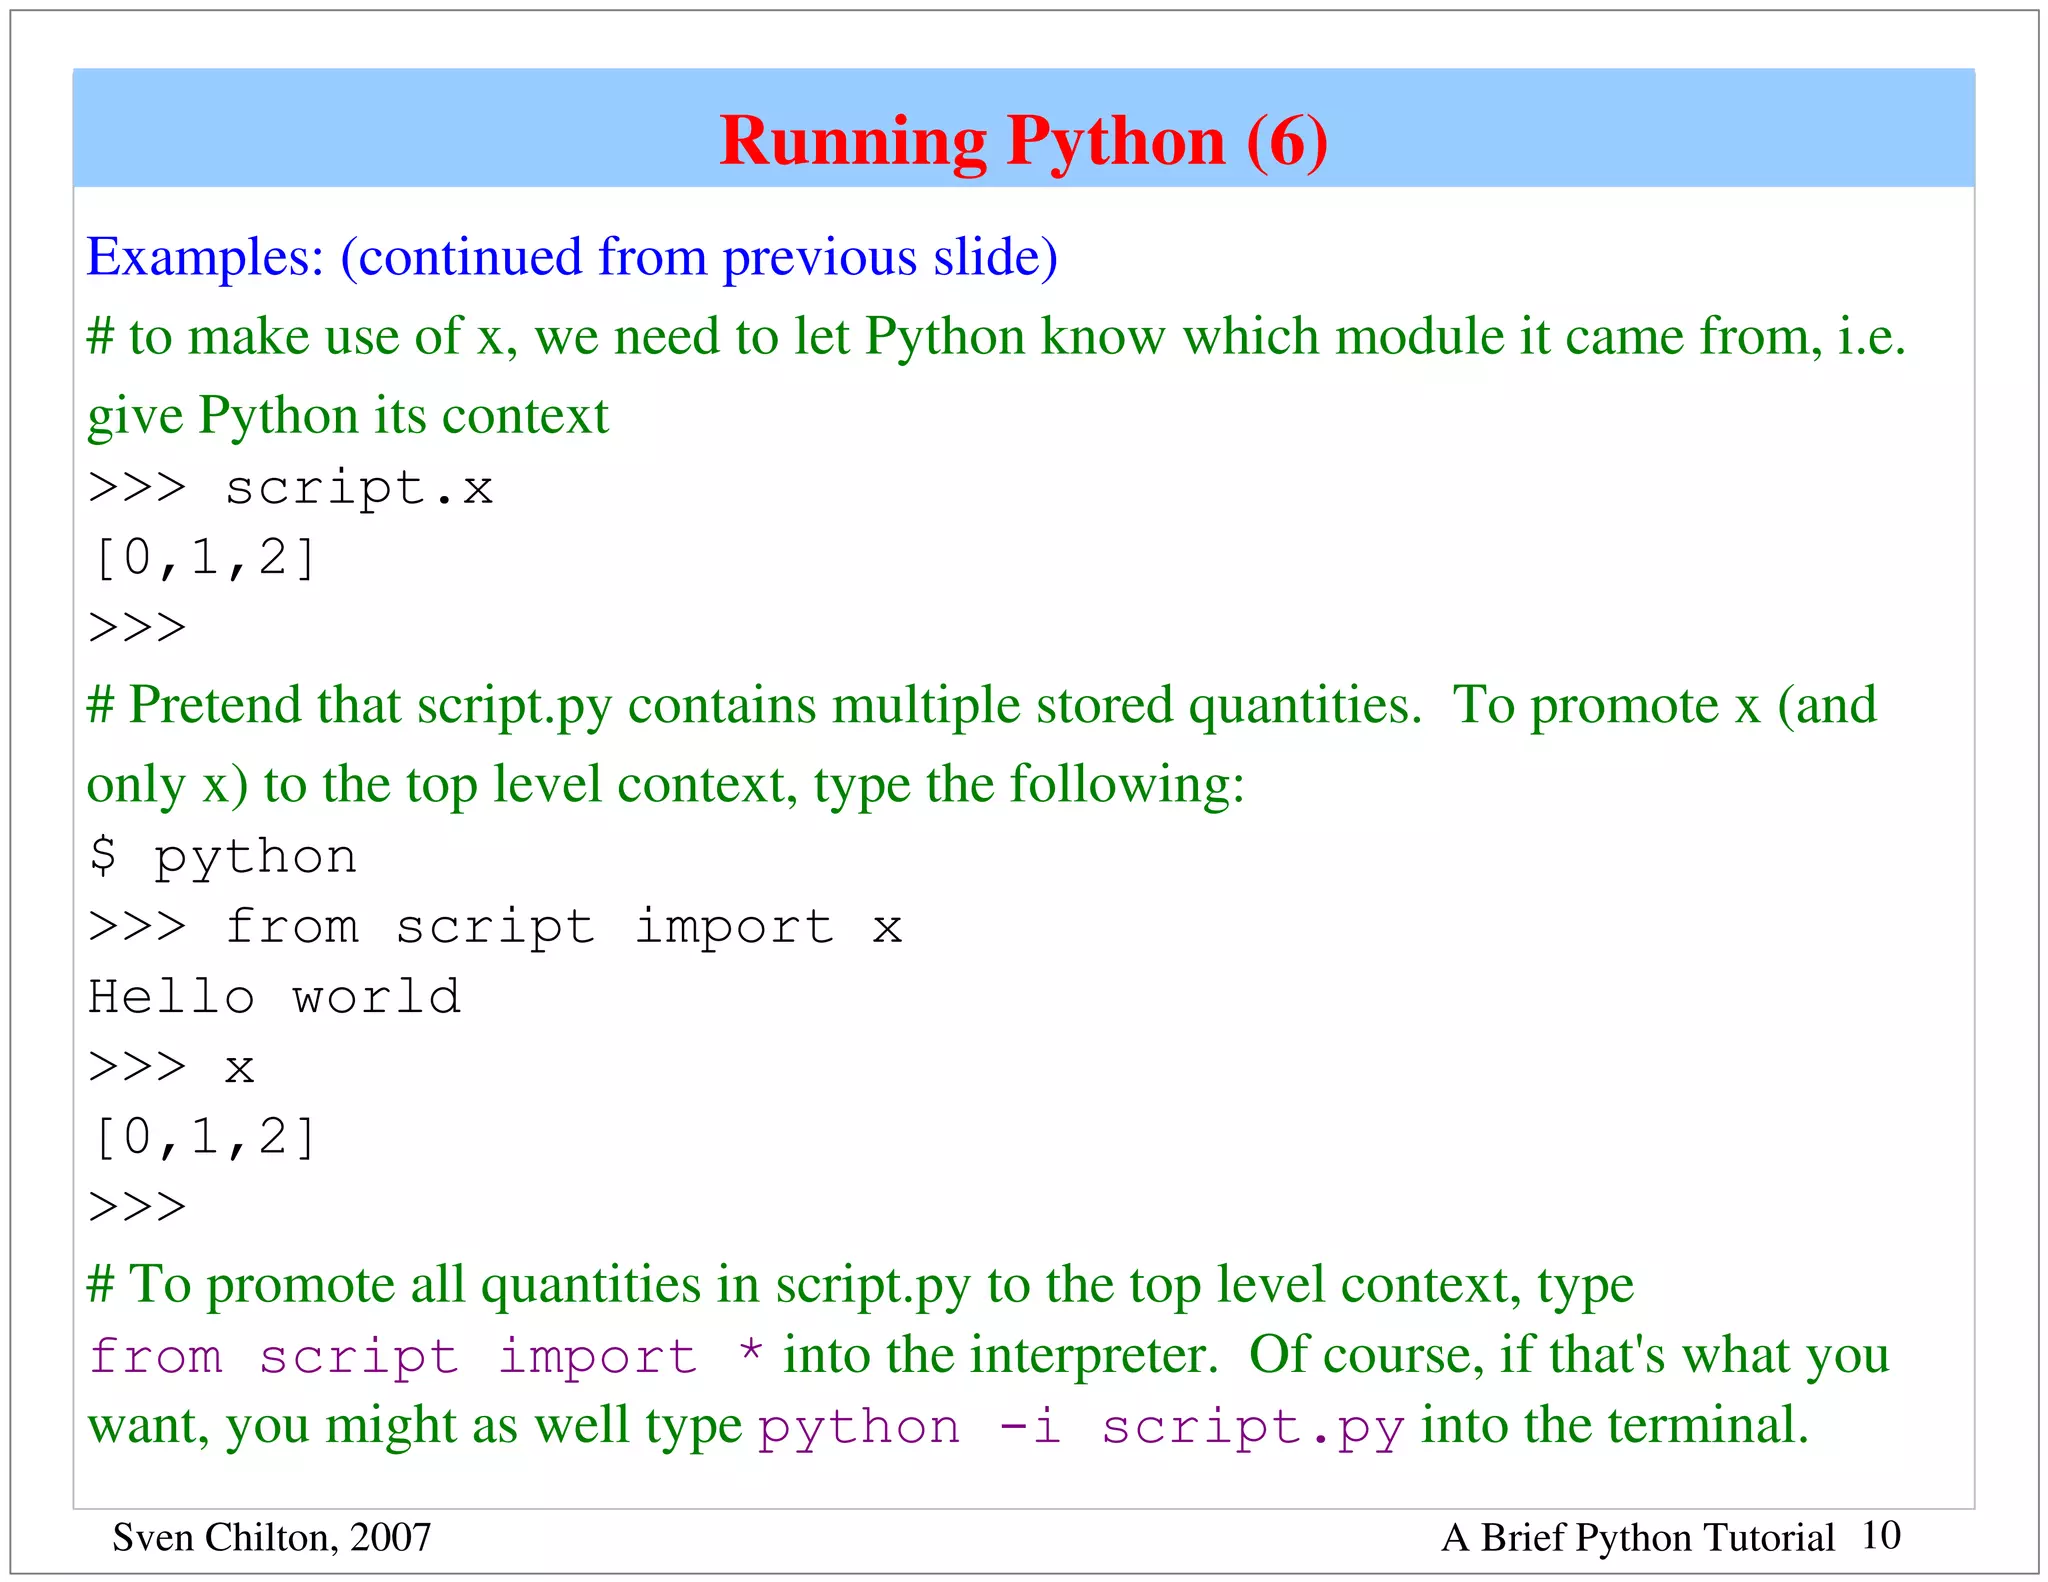2048x1582 pixels.
Task: Click the footer "Sven Chilton, 2007"
Action: [272, 1537]
